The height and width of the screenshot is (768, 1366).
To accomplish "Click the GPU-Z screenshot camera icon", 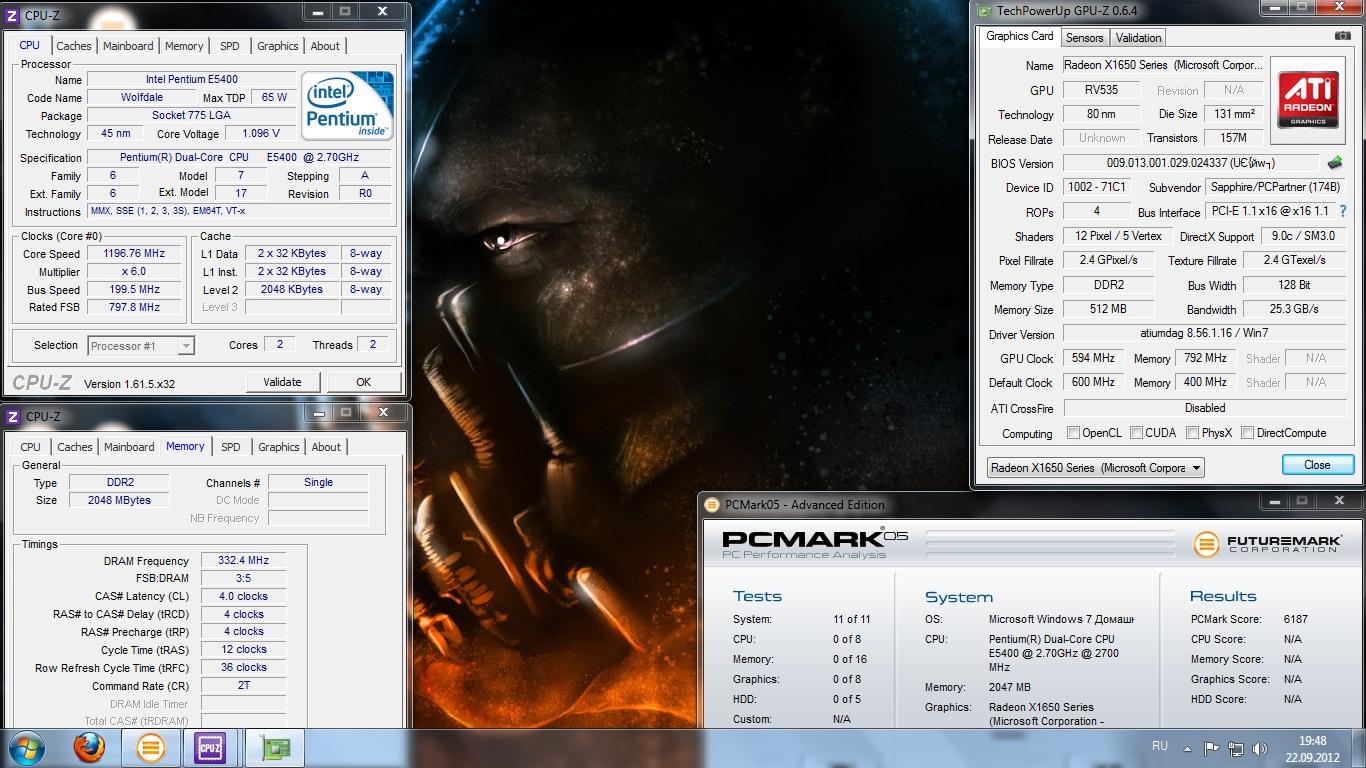I will [x=1342, y=36].
